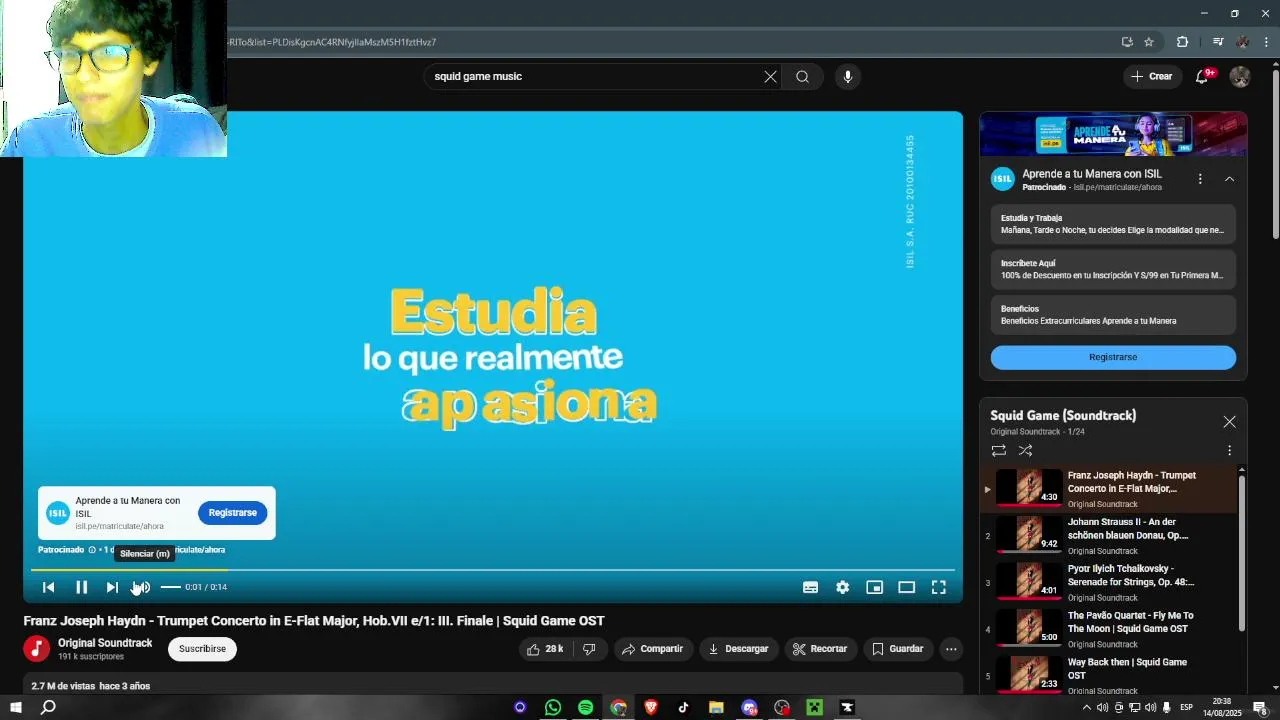Open the Beneficios ad link

[1113, 315]
